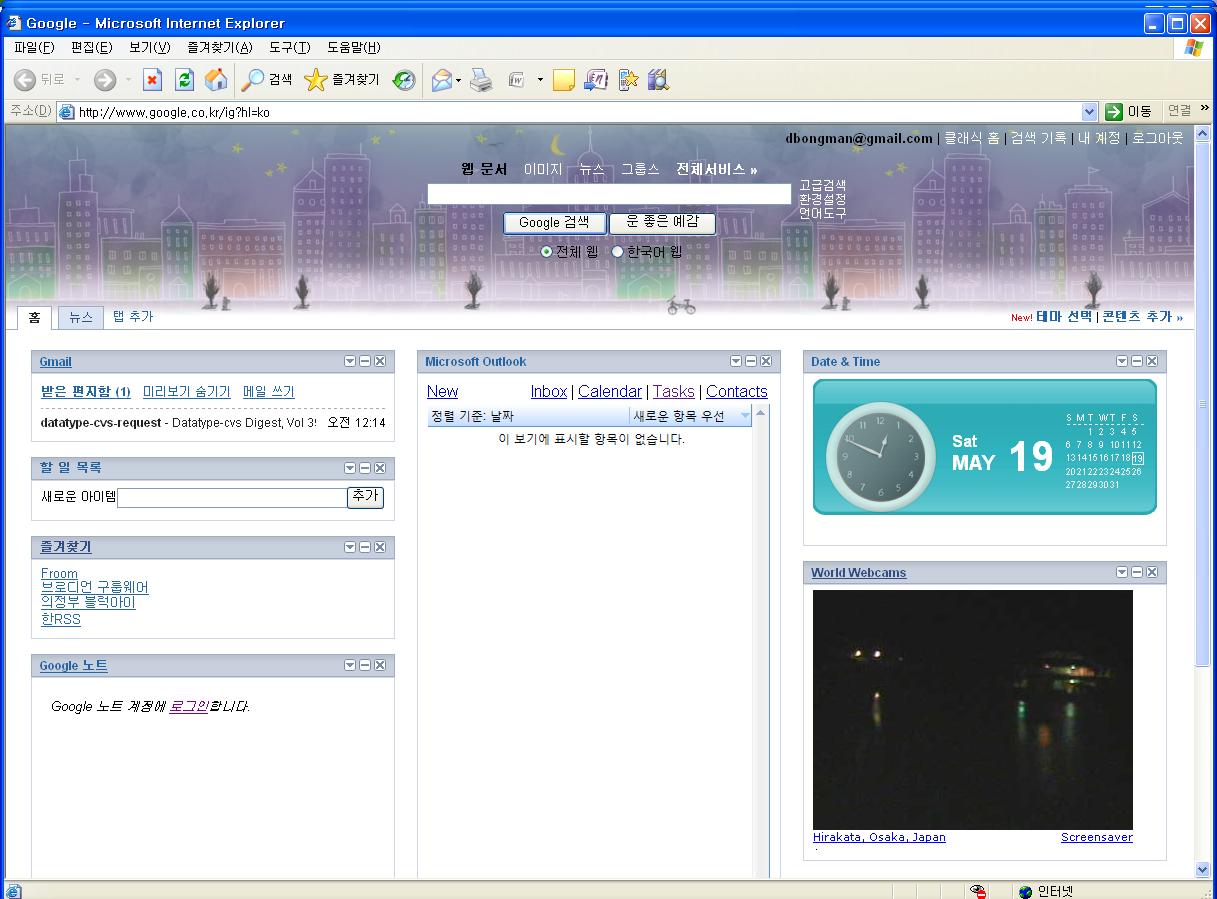This screenshot has height=899, width=1217.
Task: Open the 편집(E) menu
Action: [91, 47]
